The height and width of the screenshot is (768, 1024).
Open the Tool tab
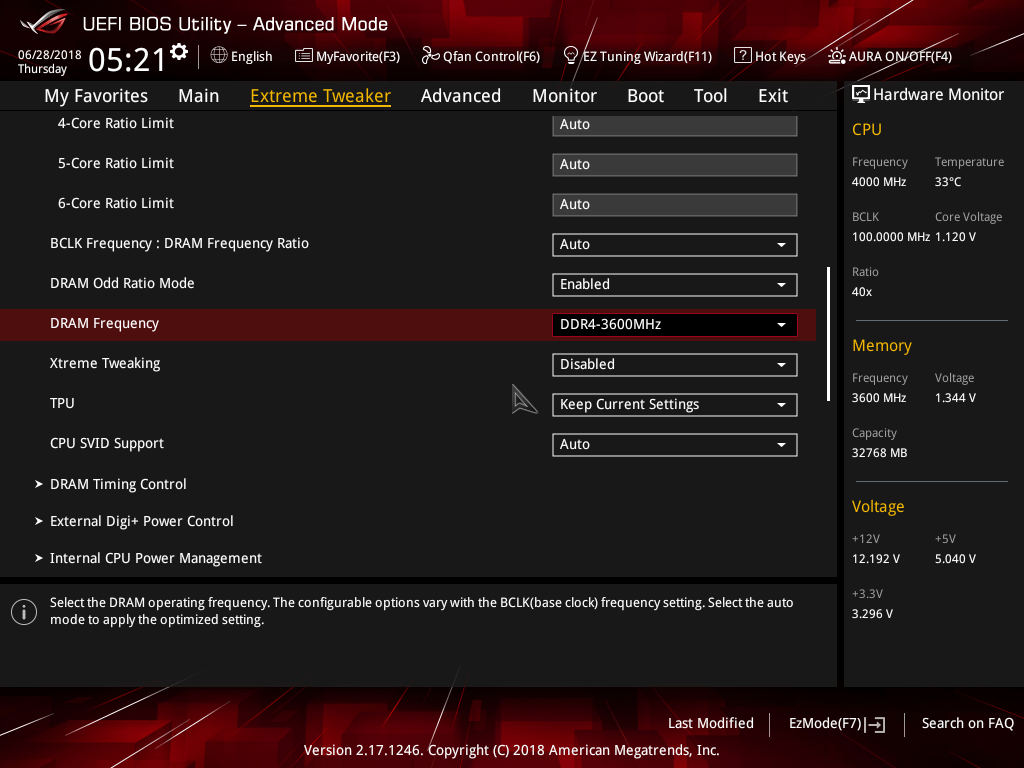[711, 96]
